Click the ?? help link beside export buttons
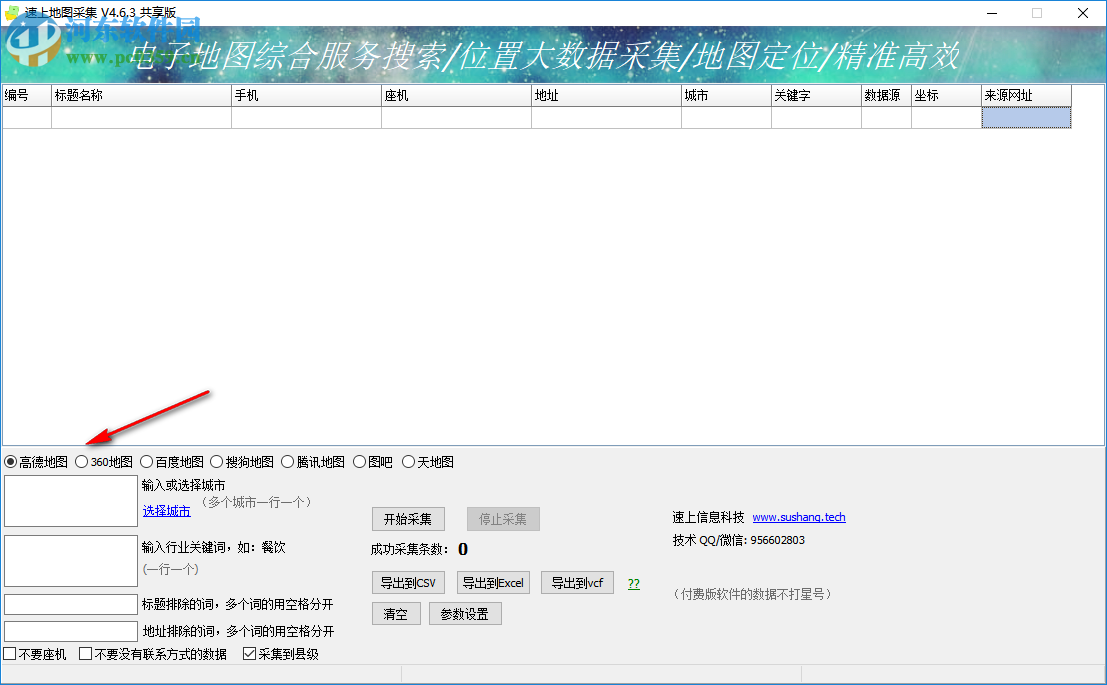 pos(633,582)
